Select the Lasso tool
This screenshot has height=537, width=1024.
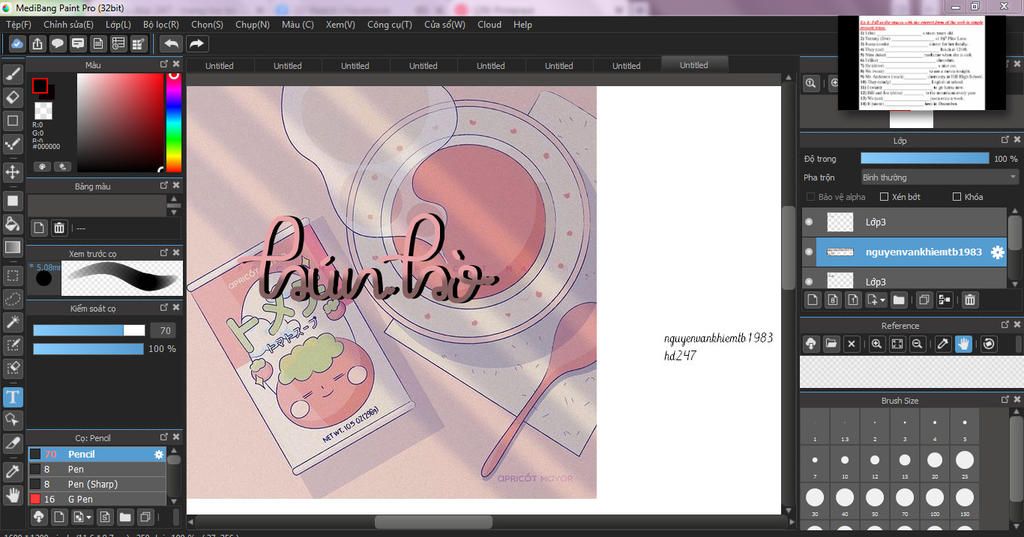coord(12,299)
